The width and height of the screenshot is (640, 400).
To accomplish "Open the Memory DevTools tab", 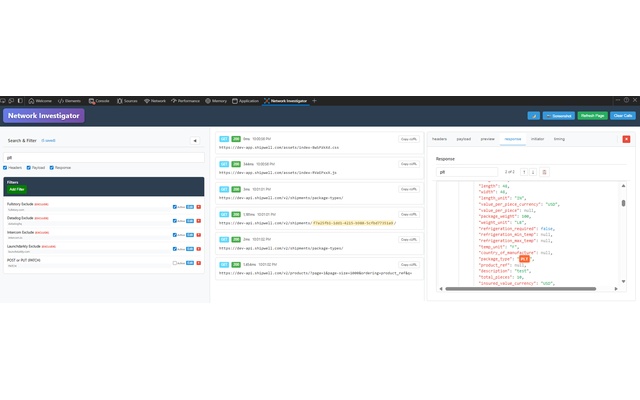I will [x=216, y=101].
